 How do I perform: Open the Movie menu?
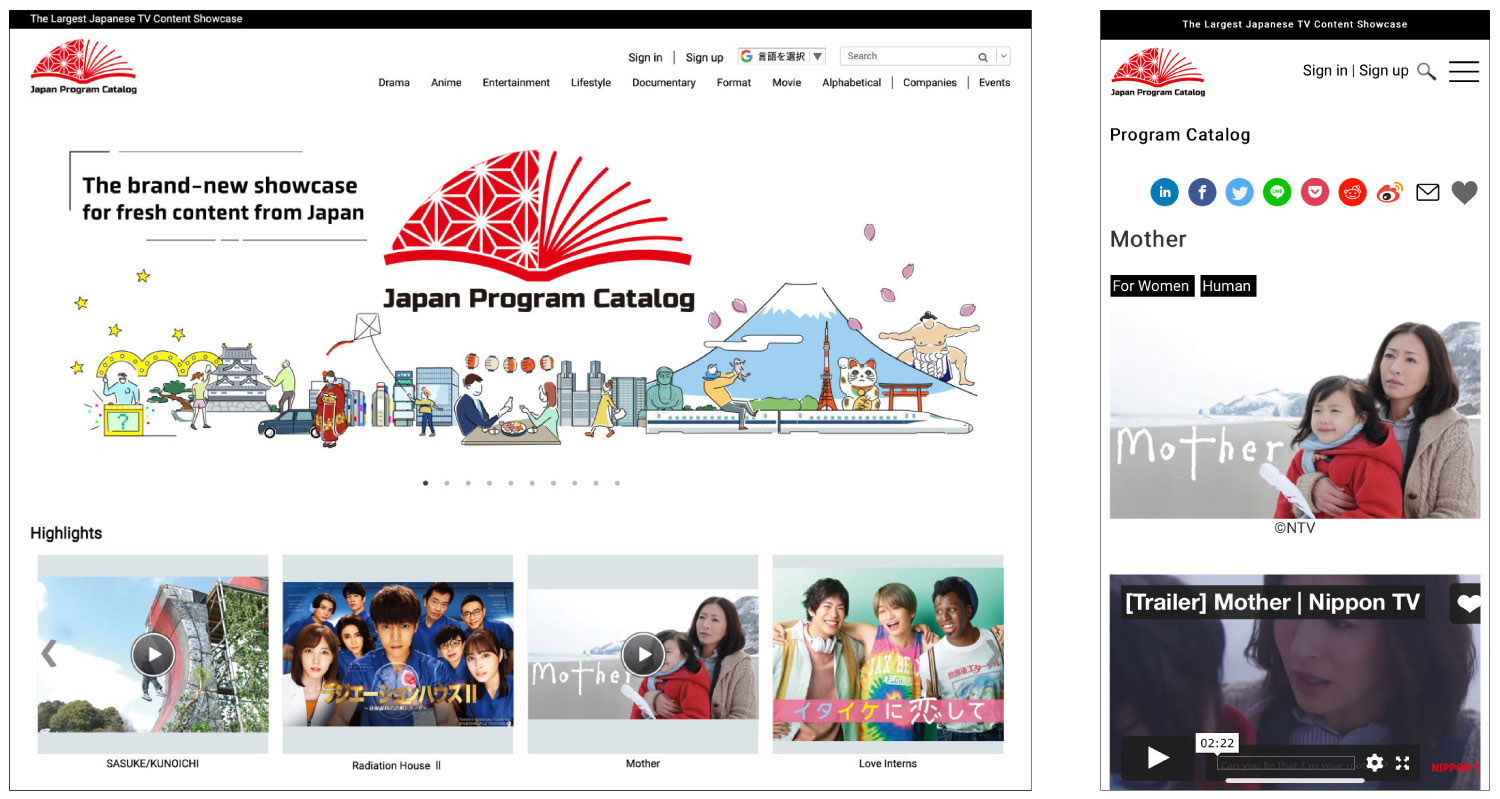coord(787,83)
